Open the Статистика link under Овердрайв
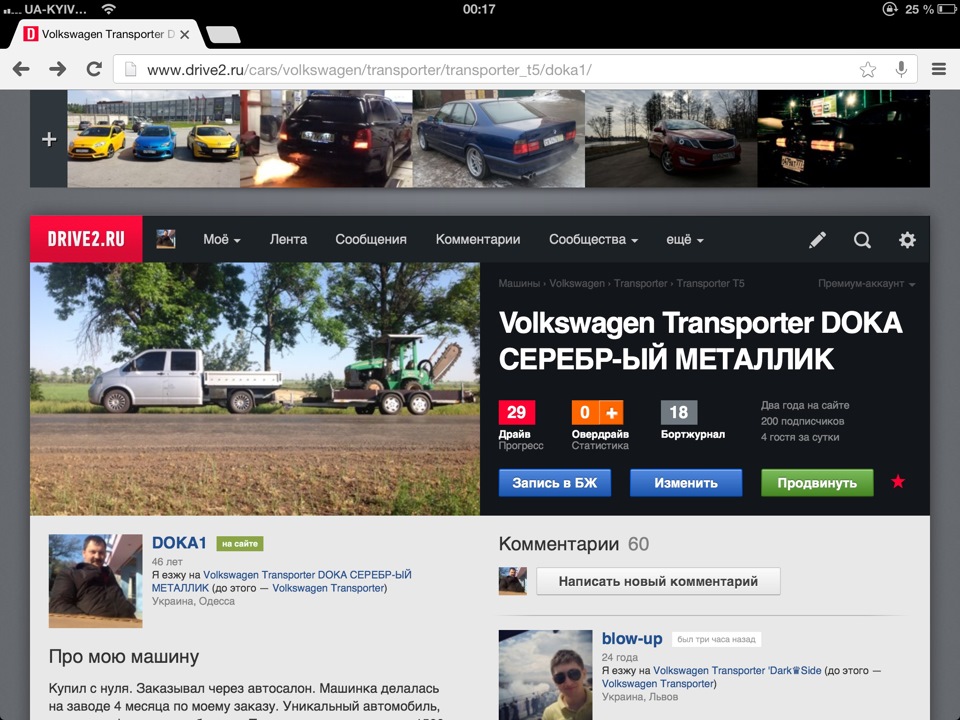This screenshot has height=720, width=960. (x=600, y=446)
